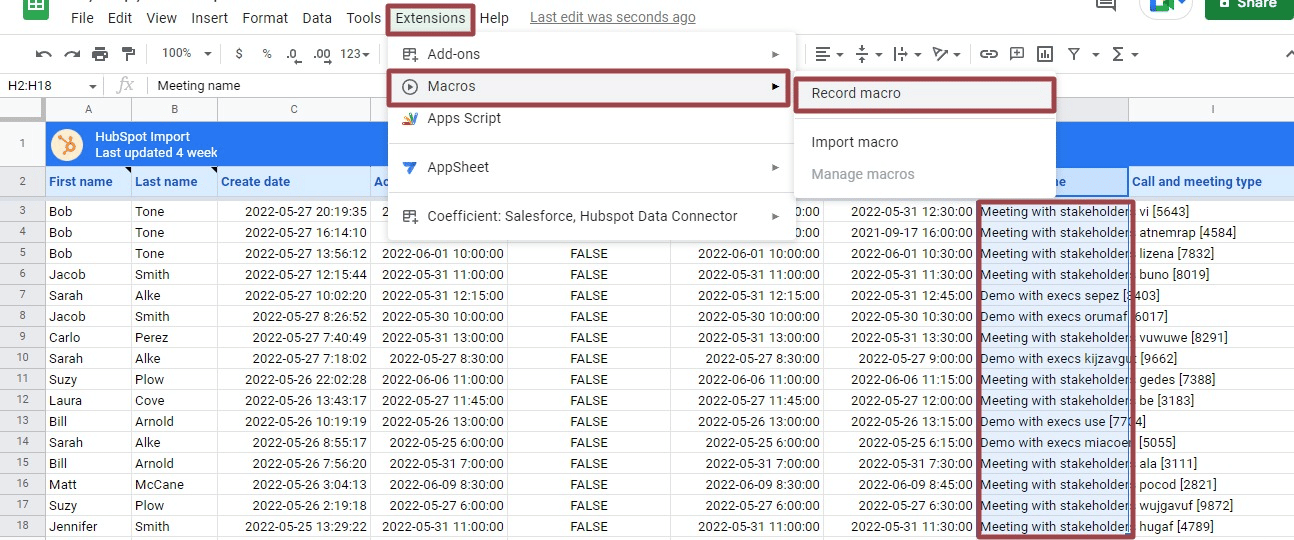
Task: Click the Insert chart icon
Action: (1045, 54)
